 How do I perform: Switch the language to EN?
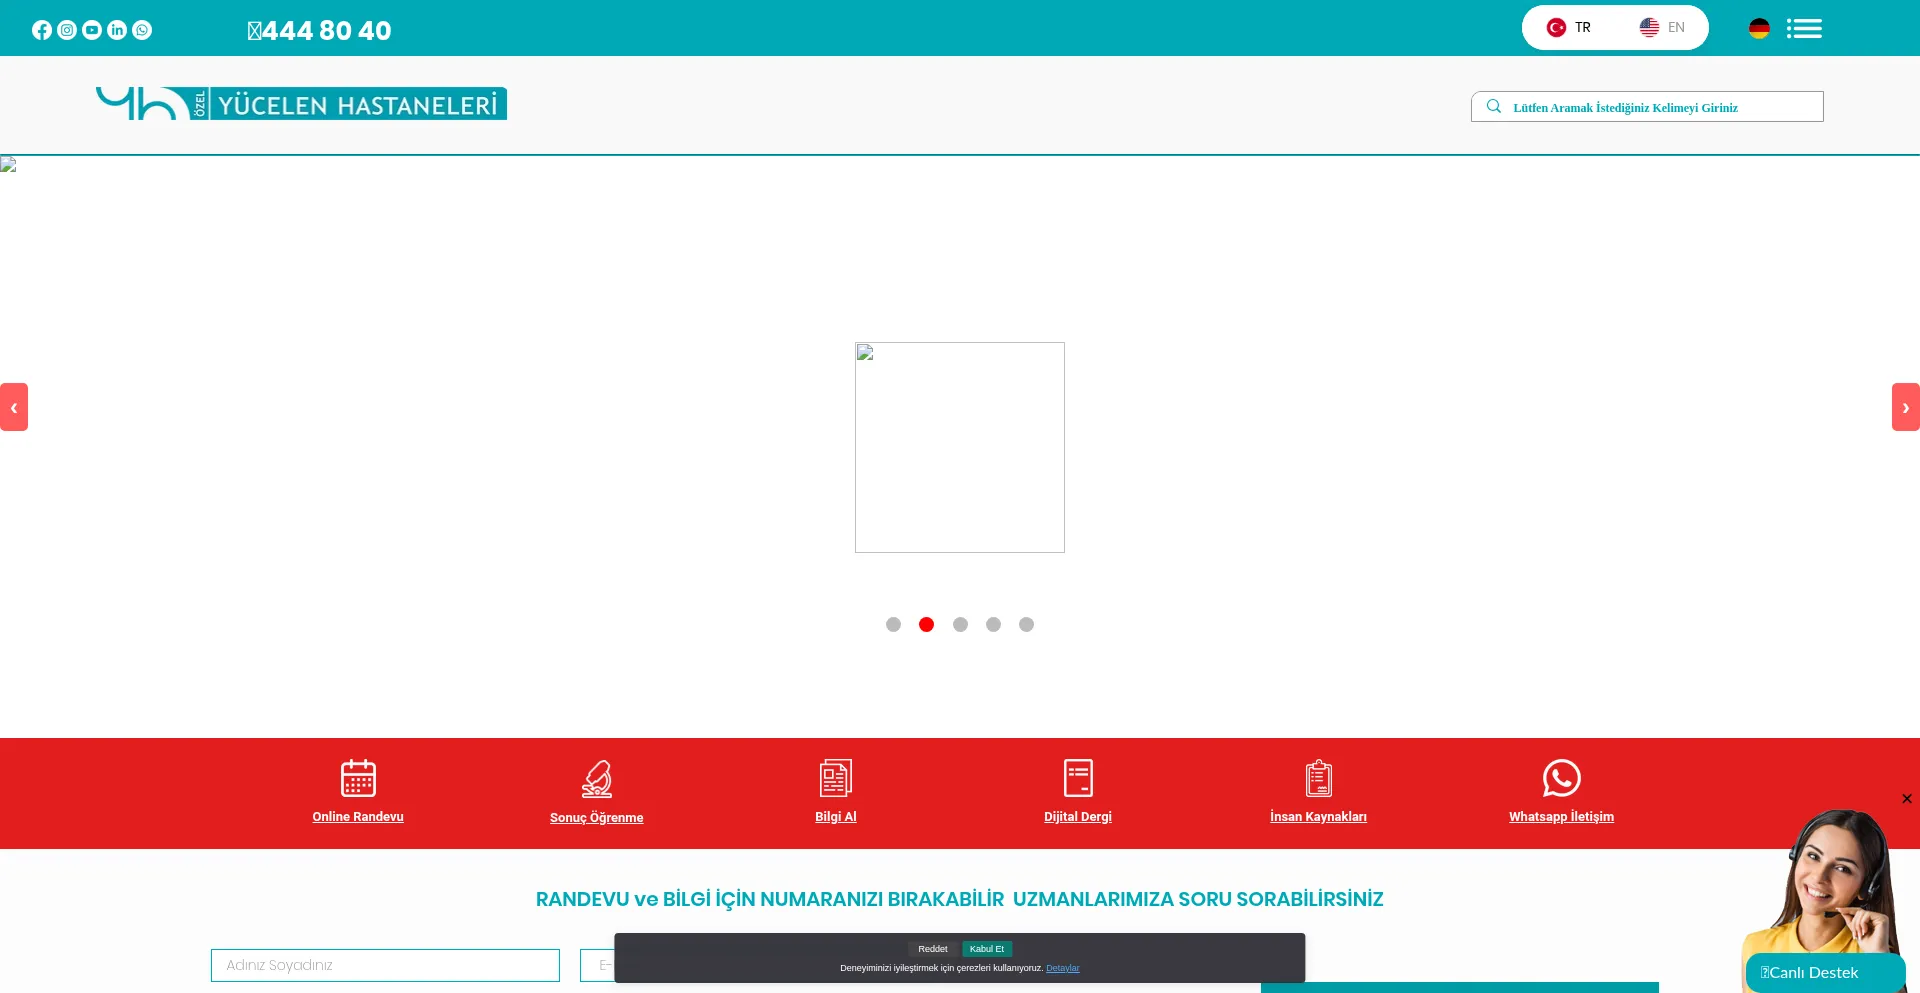[x=1662, y=28]
